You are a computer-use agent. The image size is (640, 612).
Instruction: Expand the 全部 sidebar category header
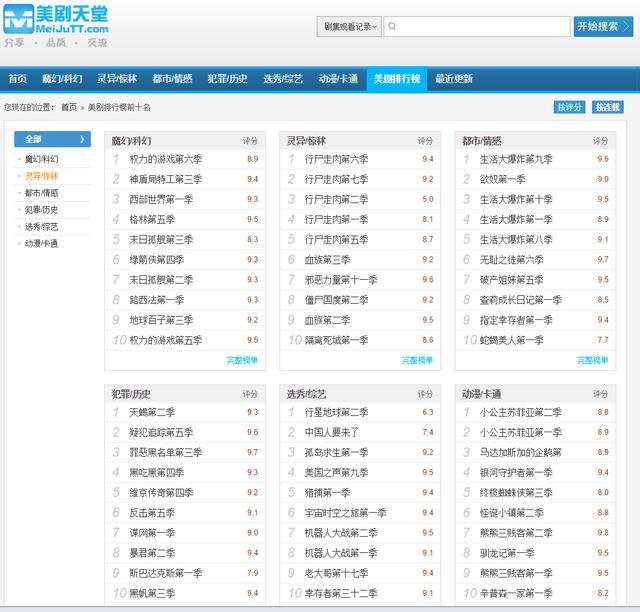point(52,139)
